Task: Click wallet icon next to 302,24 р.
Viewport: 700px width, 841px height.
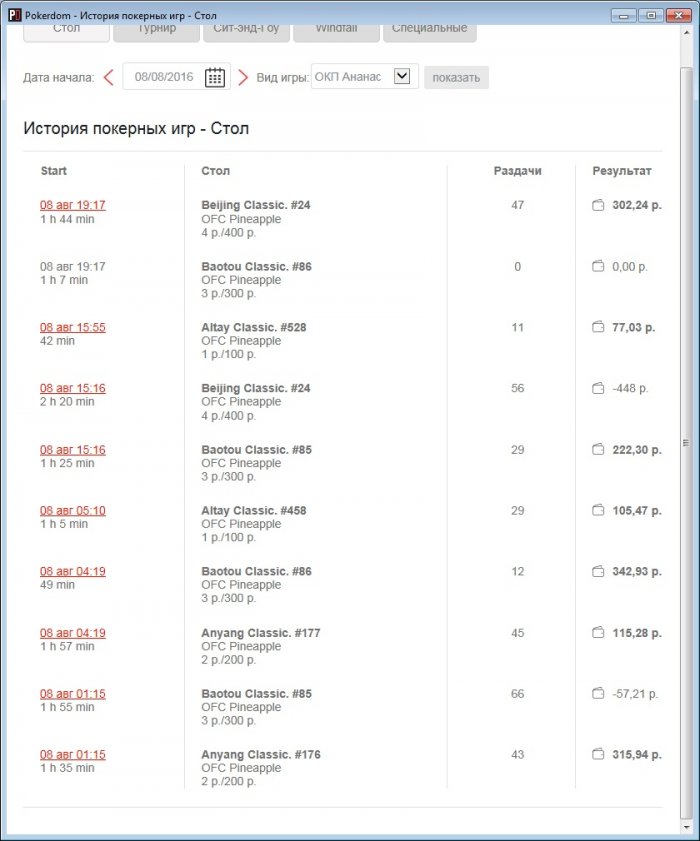Action: pos(598,205)
